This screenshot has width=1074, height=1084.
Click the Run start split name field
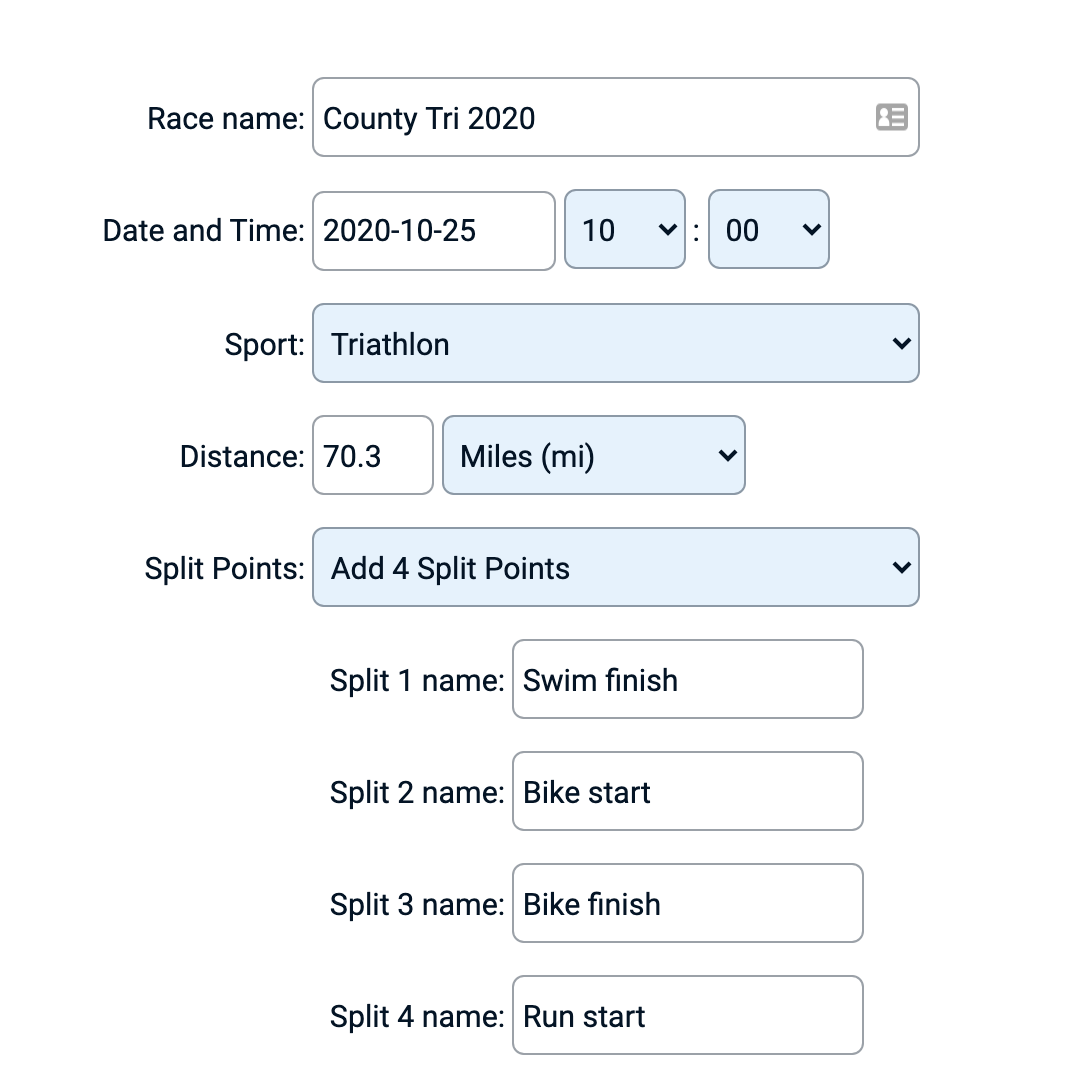pos(687,1016)
